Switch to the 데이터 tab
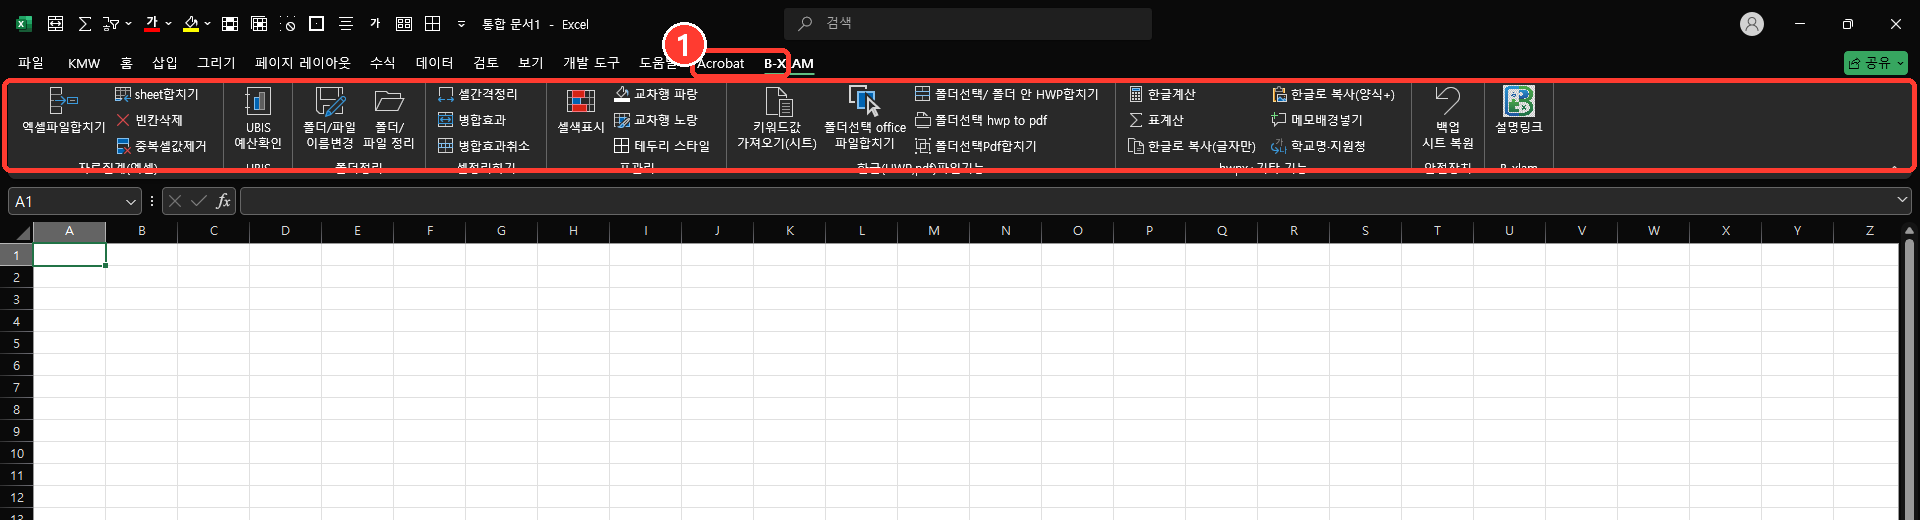Image resolution: width=1920 pixels, height=520 pixels. click(x=434, y=63)
